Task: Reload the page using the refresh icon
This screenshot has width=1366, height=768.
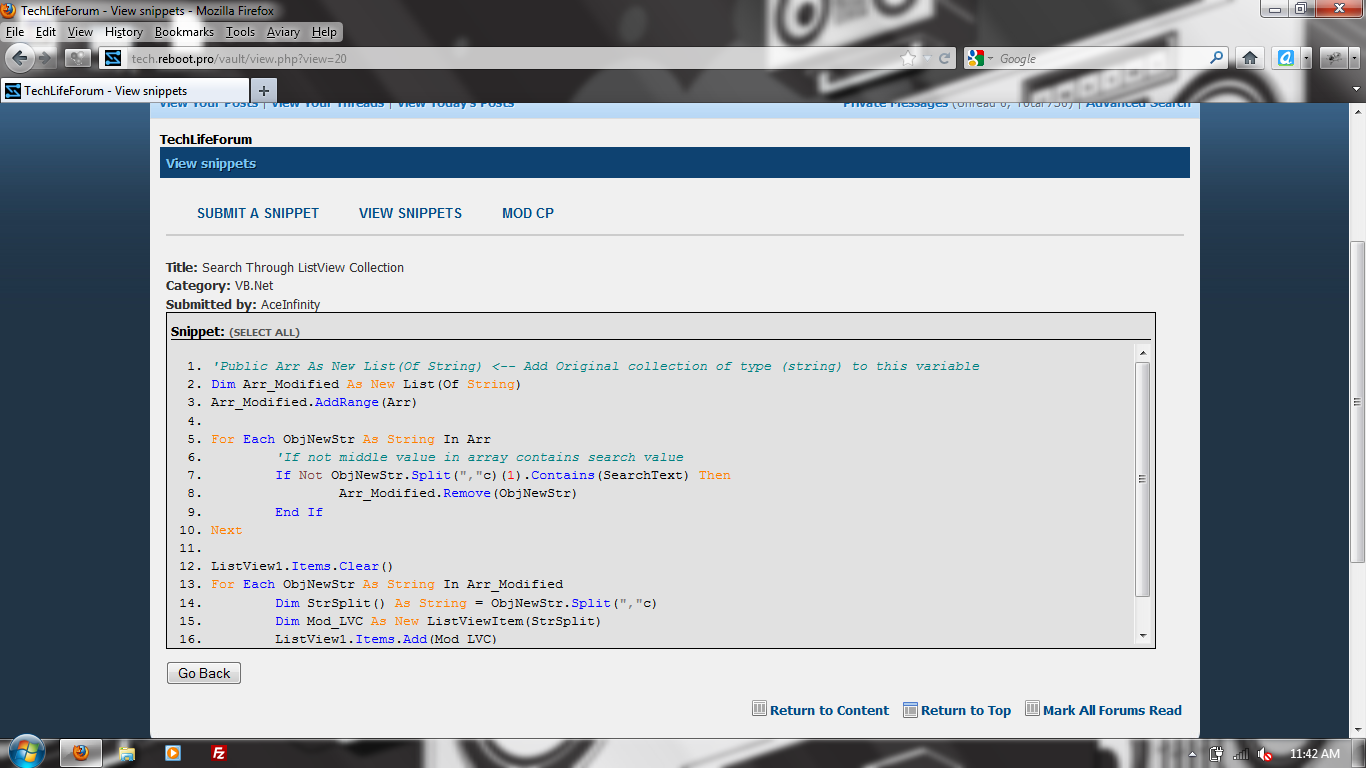Action: click(943, 59)
